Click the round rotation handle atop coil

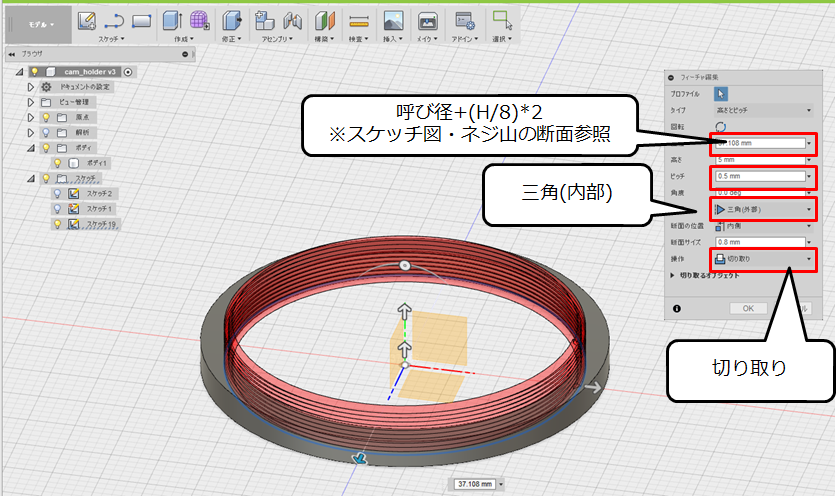coord(405,265)
